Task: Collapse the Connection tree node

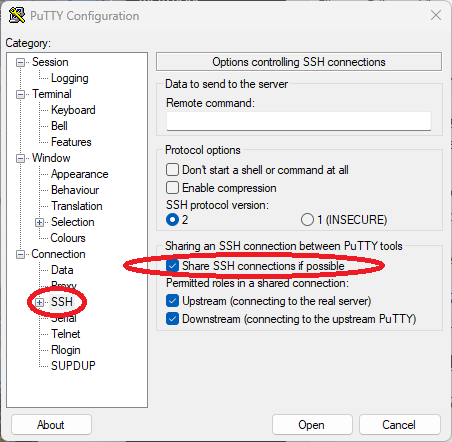Action: (x=20, y=254)
